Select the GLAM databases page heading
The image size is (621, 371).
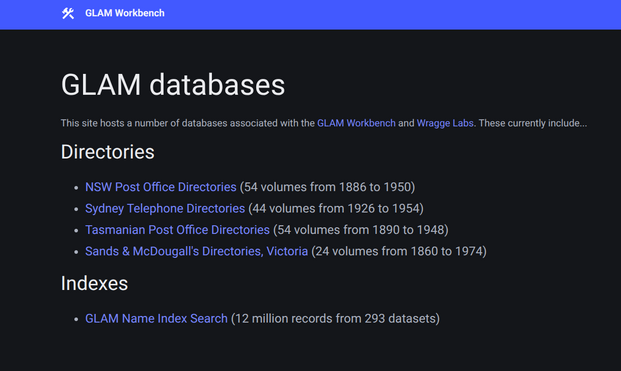tap(173, 85)
